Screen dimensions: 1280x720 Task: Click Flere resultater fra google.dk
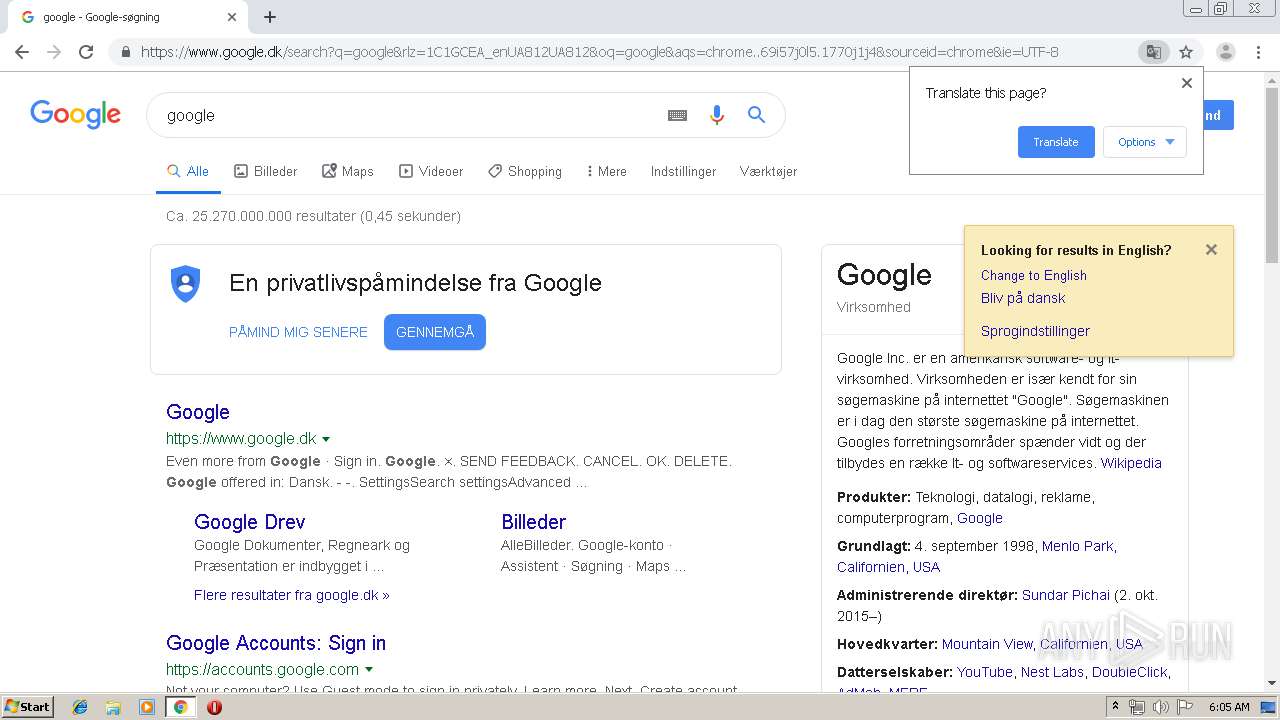point(292,595)
